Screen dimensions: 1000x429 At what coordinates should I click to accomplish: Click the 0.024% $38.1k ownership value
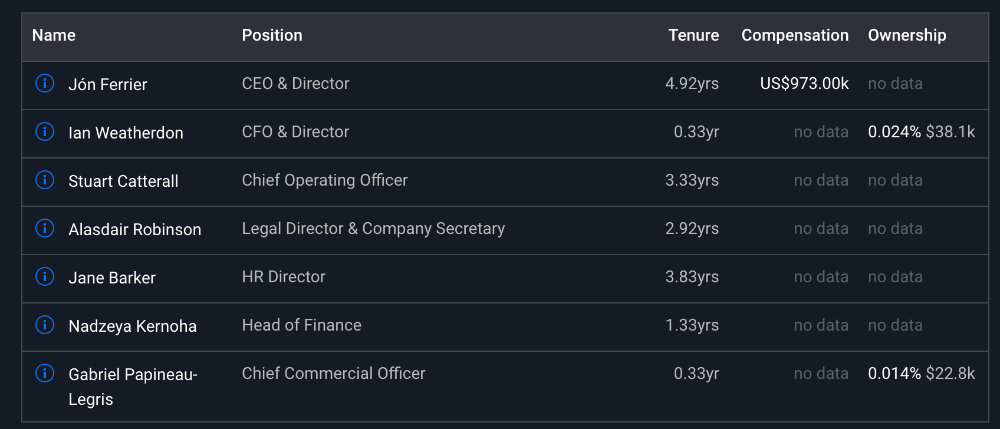point(921,132)
